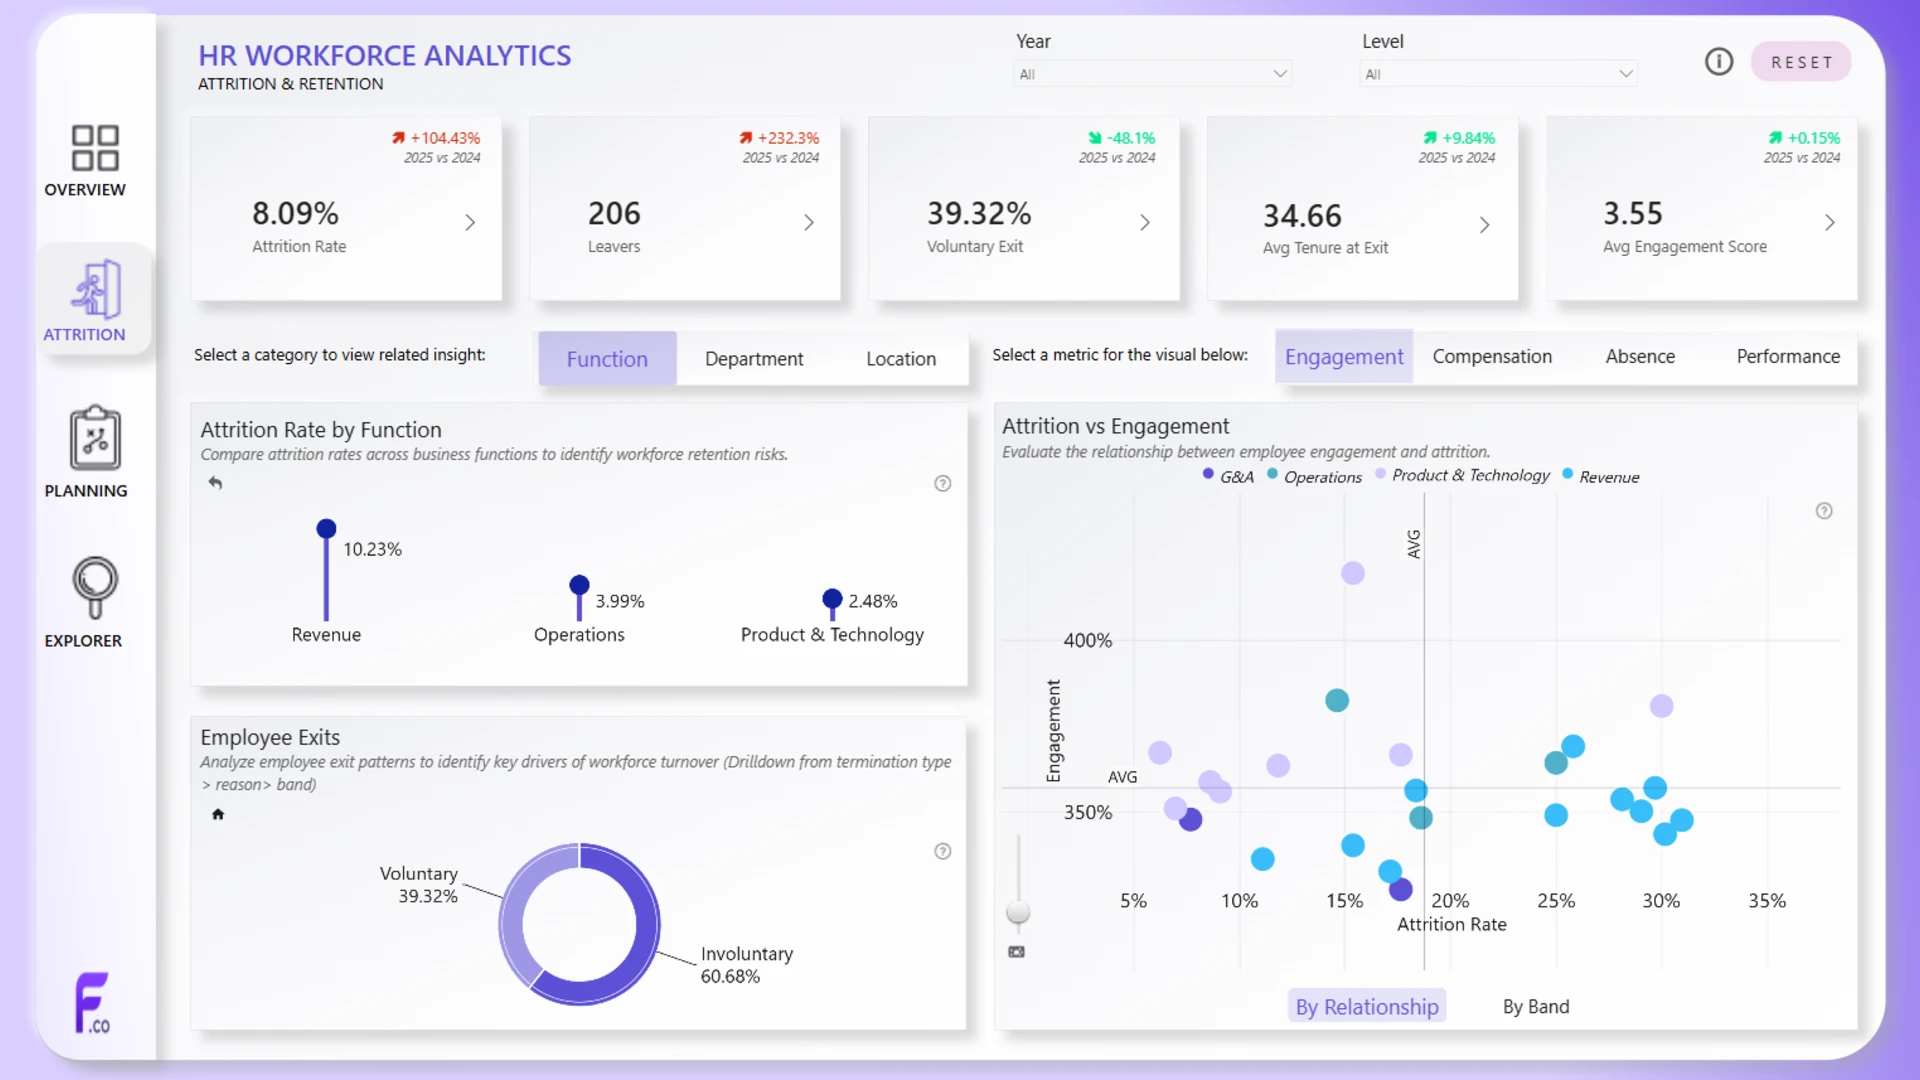Viewport: 1920px width, 1080px height.
Task: Click the home icon in Employee Exits
Action: point(218,814)
